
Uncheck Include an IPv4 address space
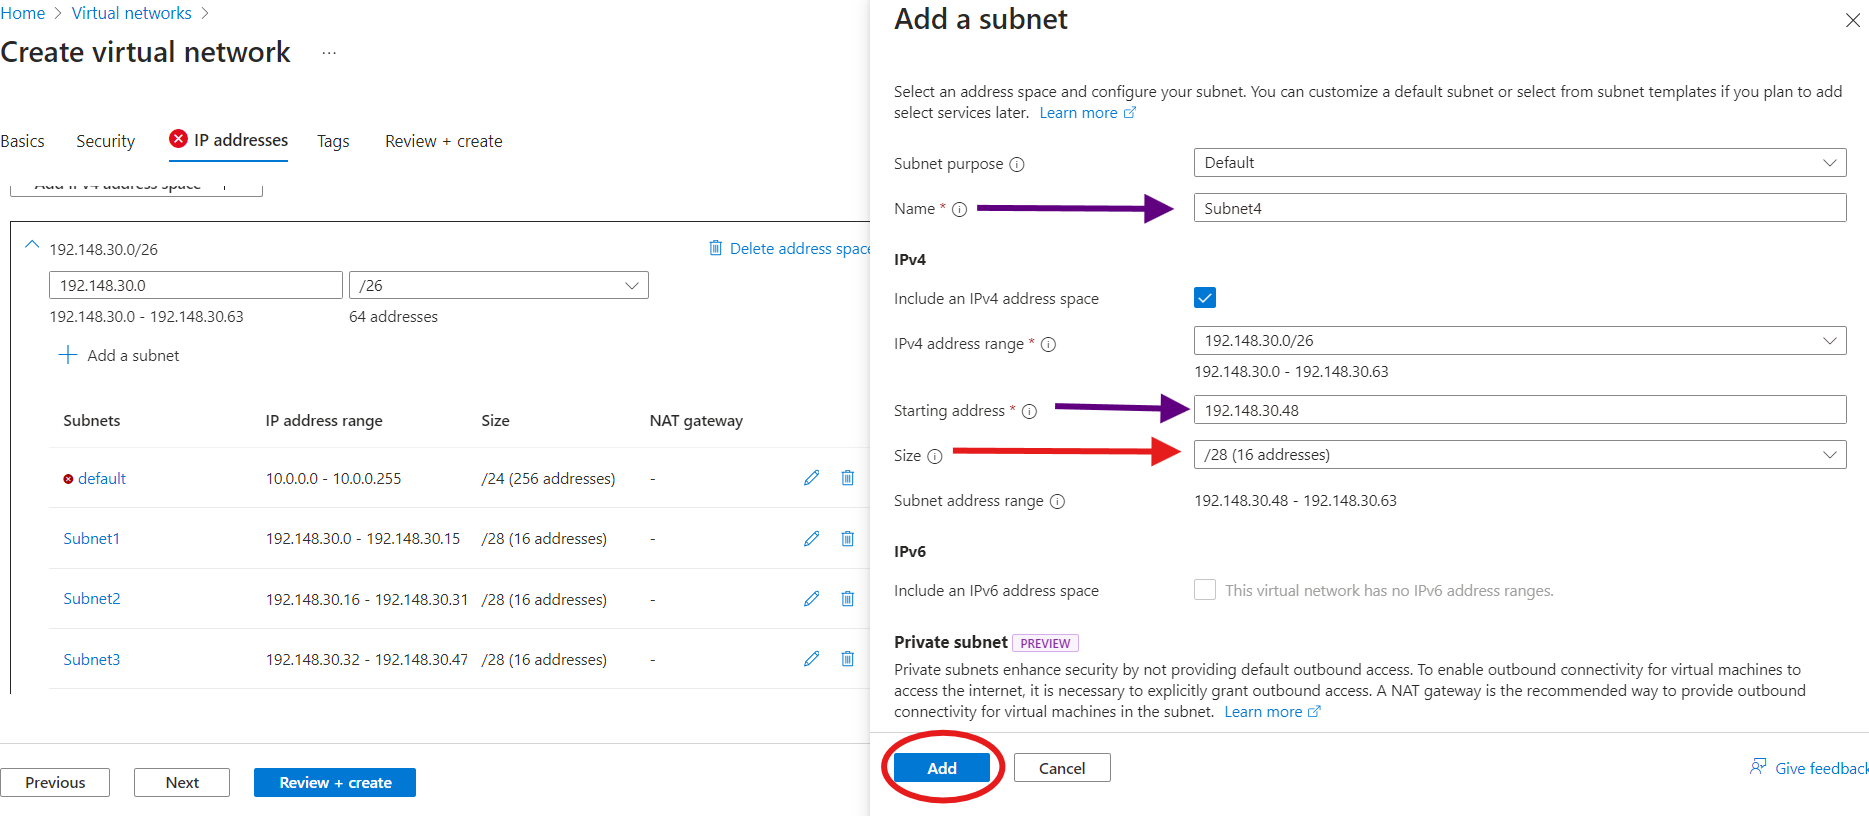(x=1205, y=298)
